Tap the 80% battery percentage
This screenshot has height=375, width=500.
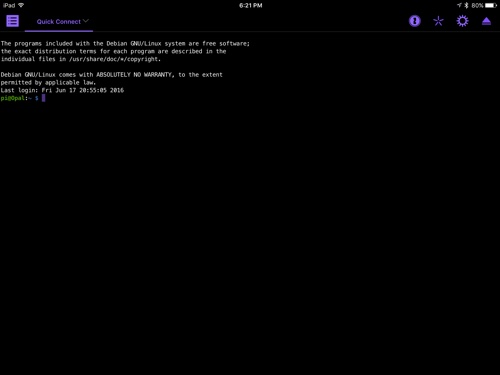pos(477,5)
